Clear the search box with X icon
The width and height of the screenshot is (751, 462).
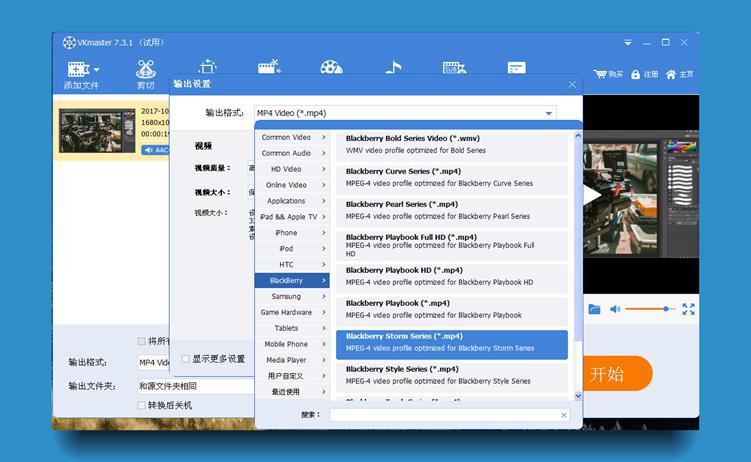[564, 415]
